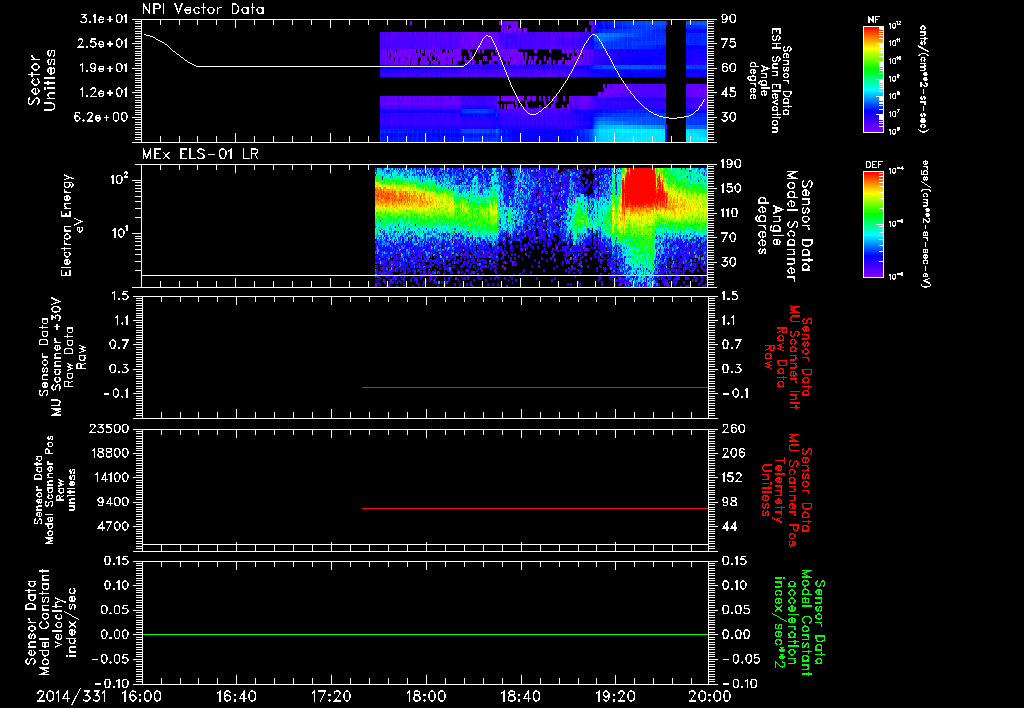Image resolution: width=1024 pixels, height=708 pixels.
Task: Click the 90 degree elevation tick
Action: pos(729,19)
